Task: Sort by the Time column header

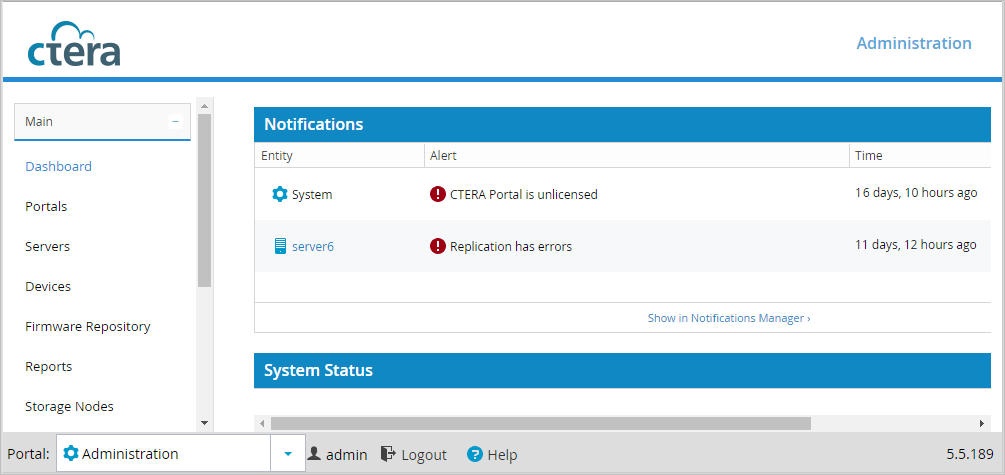Action: tap(920, 155)
